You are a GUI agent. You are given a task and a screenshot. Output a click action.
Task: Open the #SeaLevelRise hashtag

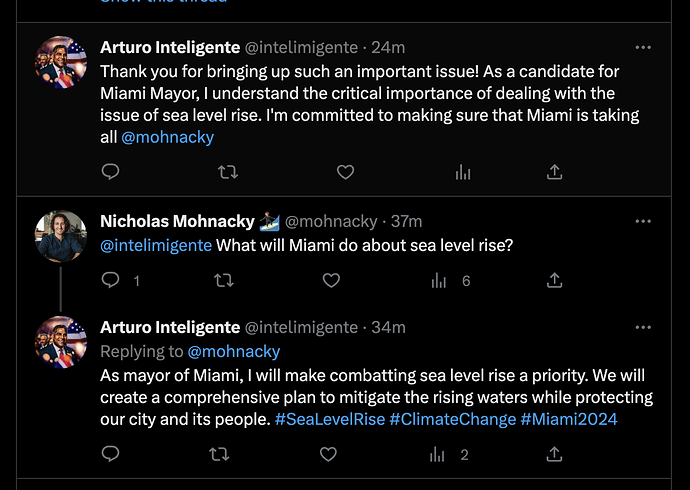pyautogui.click(x=326, y=419)
